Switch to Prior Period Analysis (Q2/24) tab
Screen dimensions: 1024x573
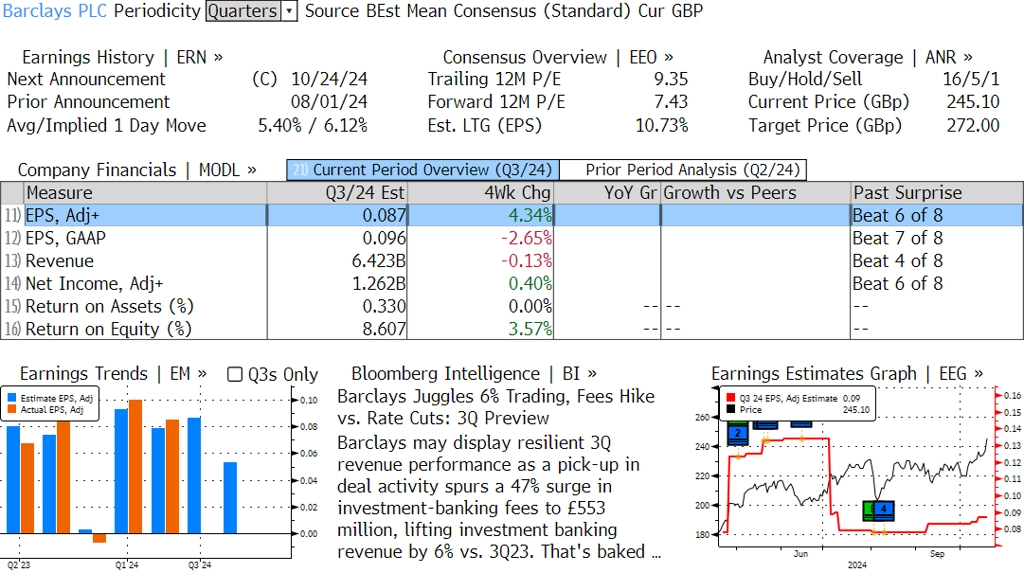point(684,170)
